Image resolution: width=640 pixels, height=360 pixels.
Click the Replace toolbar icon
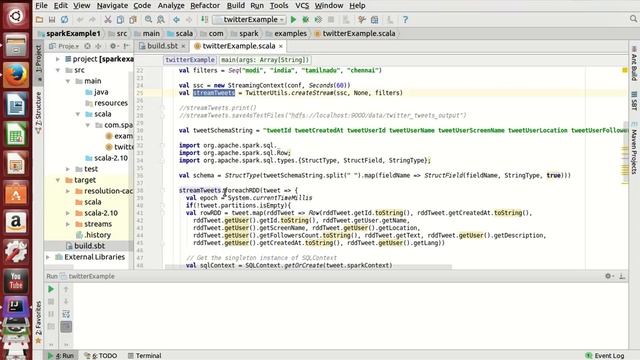pyautogui.click(x=161, y=20)
